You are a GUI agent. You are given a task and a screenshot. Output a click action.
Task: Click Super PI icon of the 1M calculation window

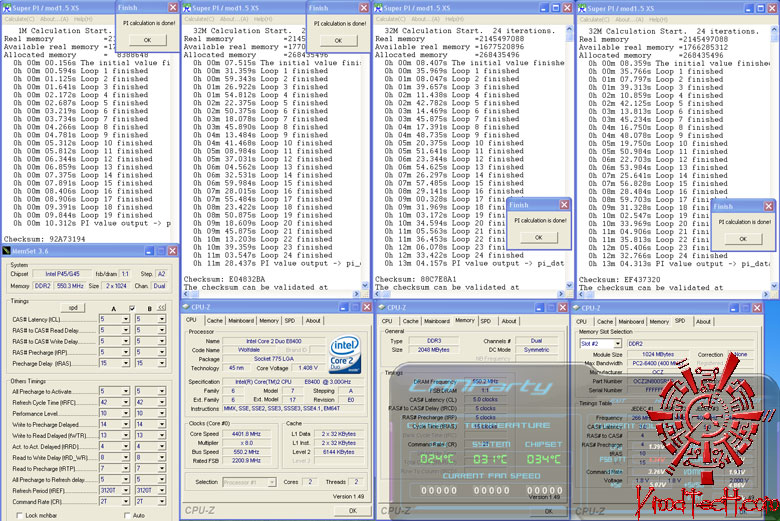[x=7, y=8]
